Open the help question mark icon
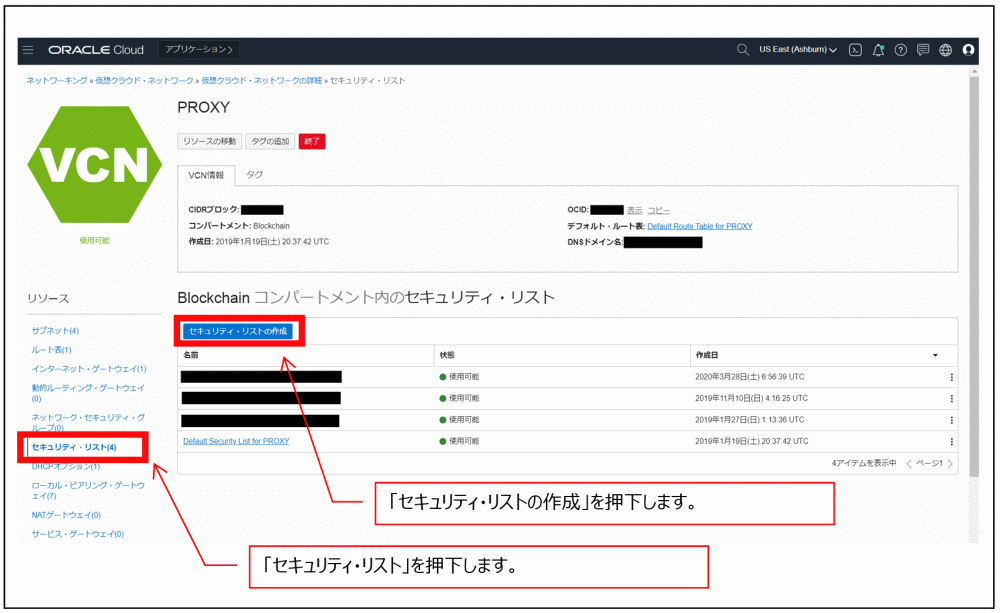The height and width of the screenshot is (613, 1000). (x=901, y=50)
